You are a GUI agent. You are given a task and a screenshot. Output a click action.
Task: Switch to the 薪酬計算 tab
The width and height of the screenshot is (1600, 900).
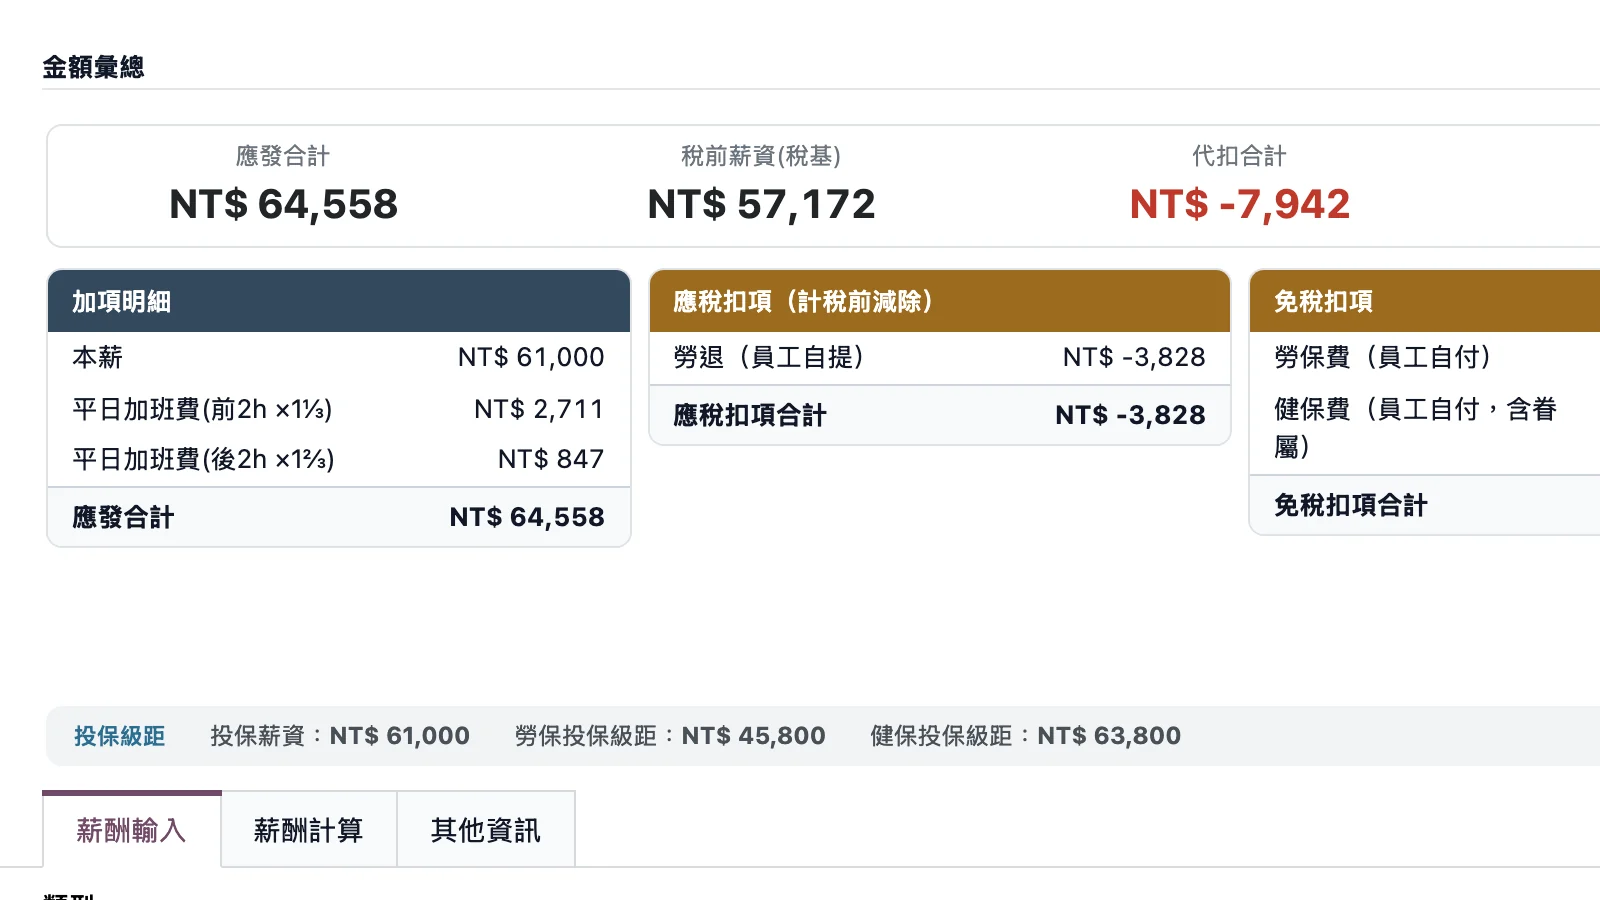[309, 830]
